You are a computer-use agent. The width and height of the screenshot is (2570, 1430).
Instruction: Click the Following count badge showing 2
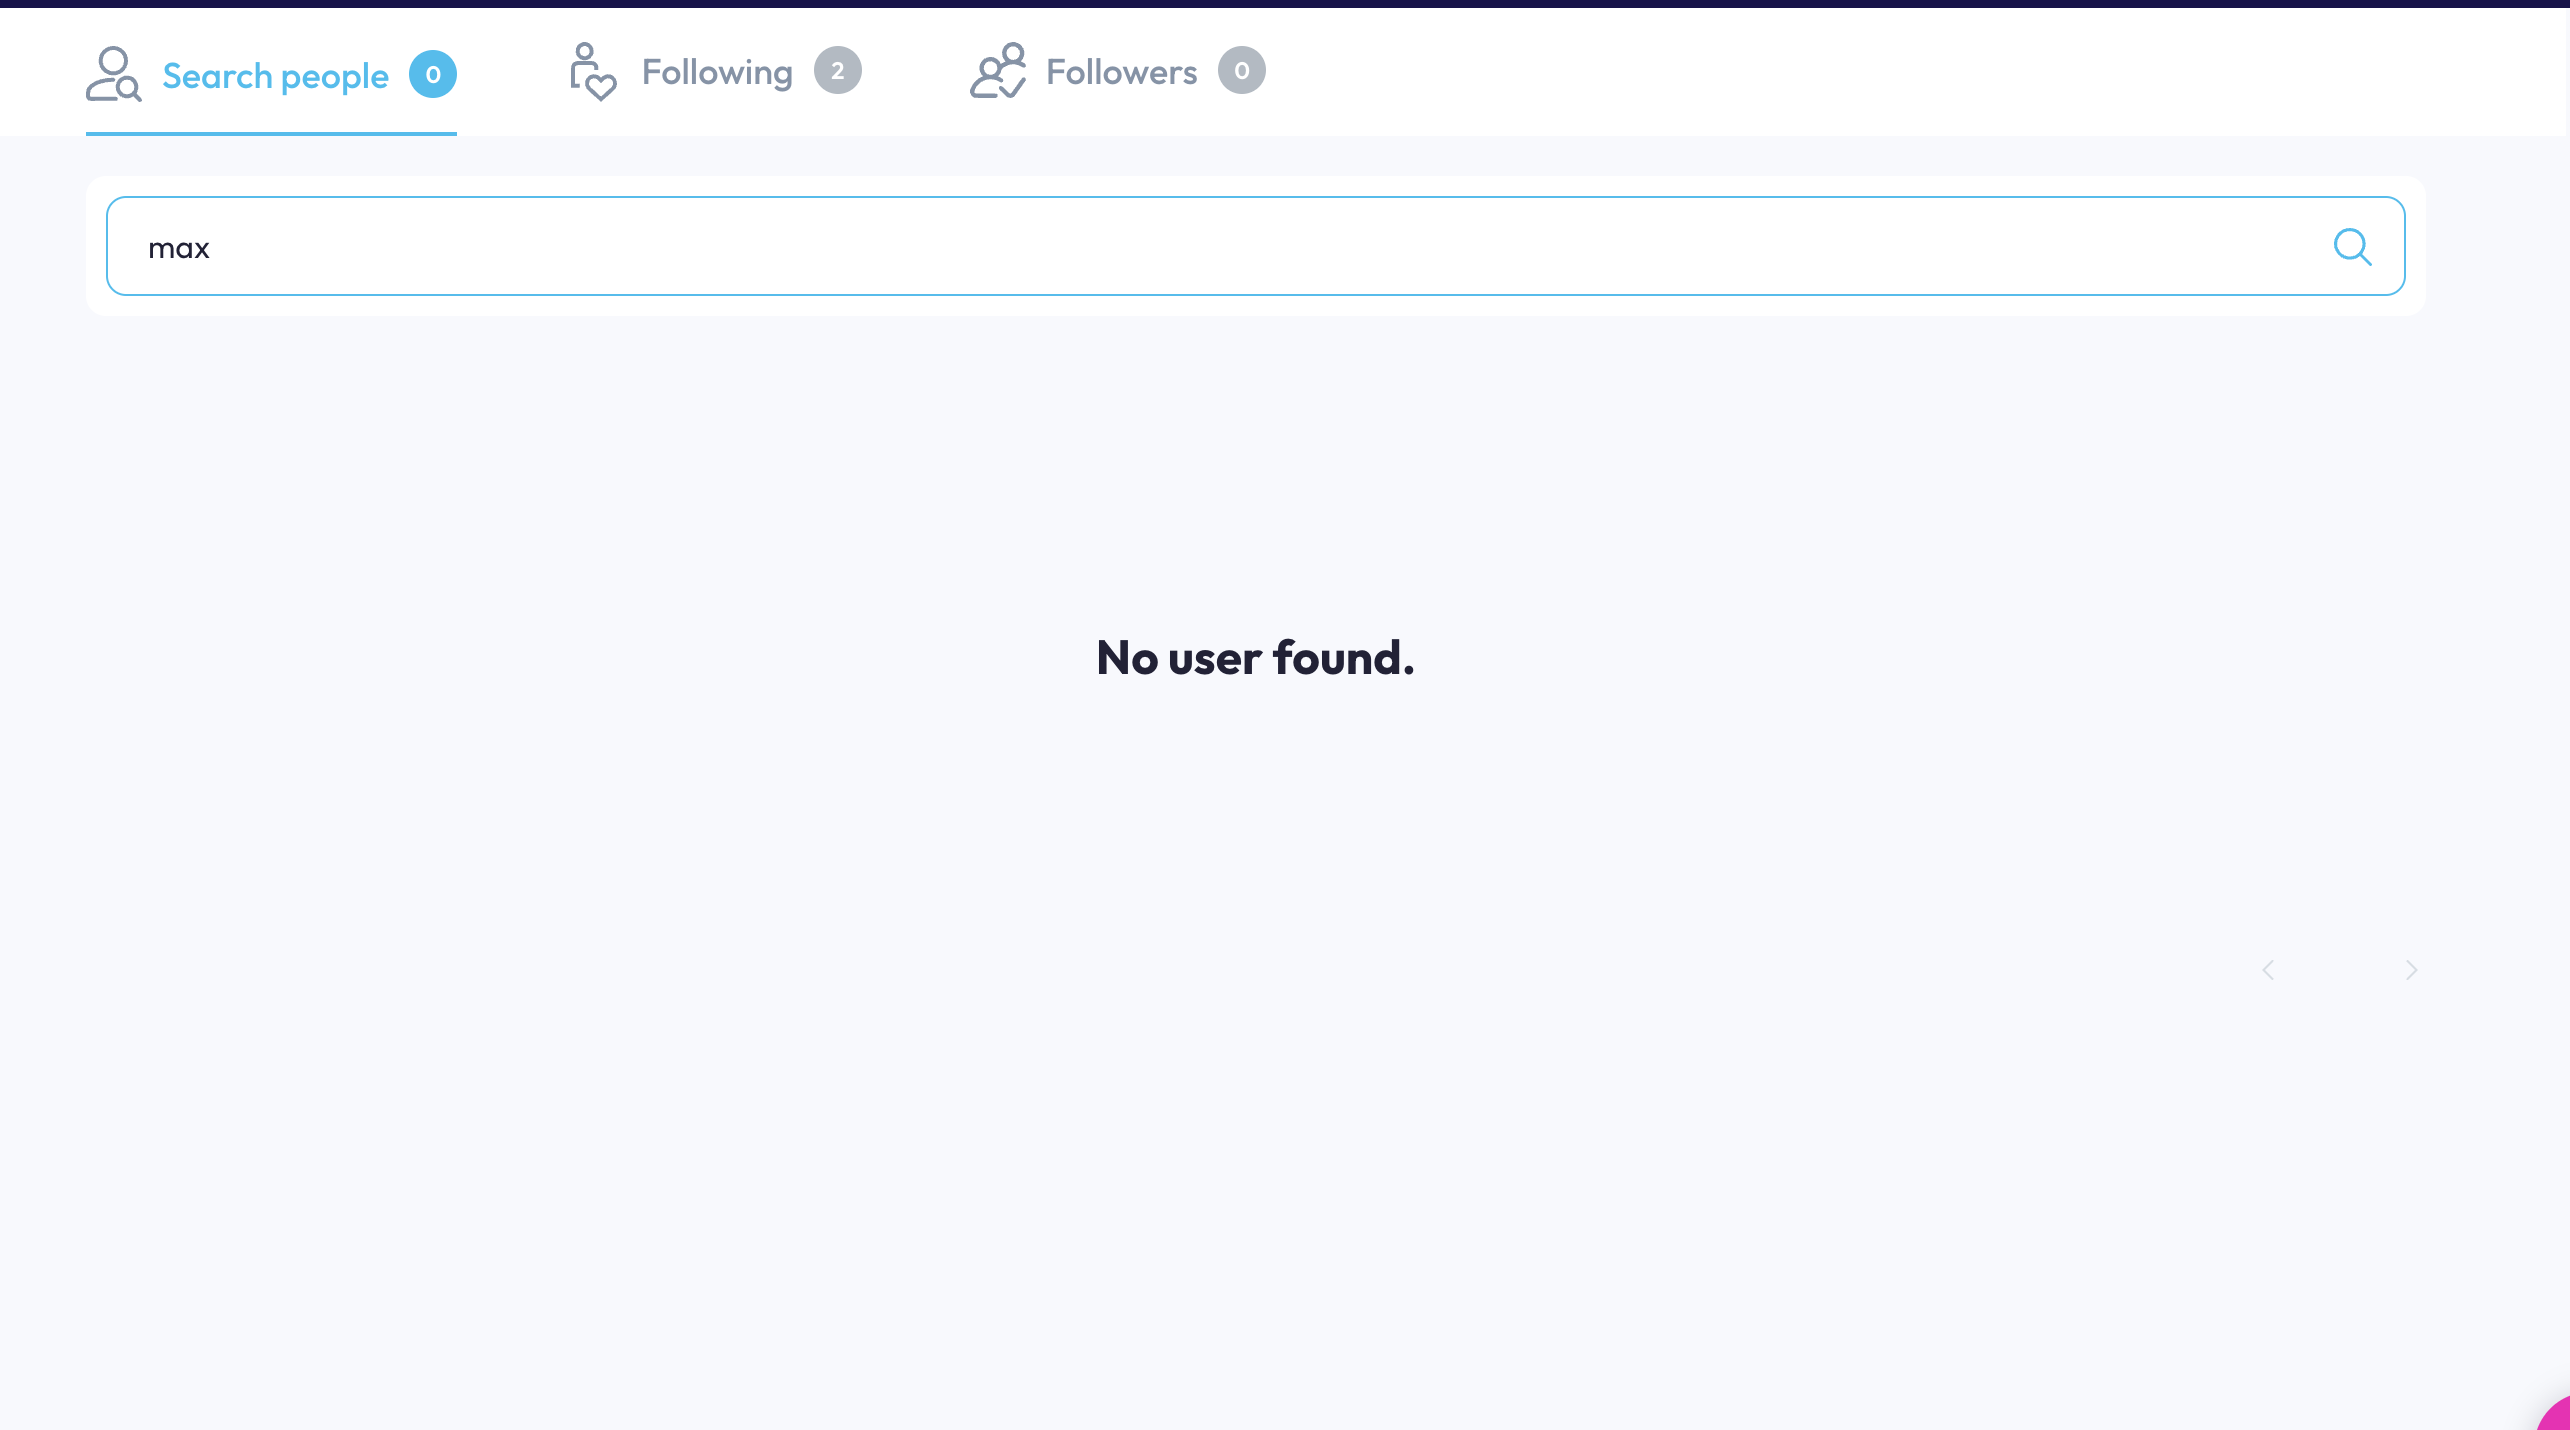pos(838,70)
